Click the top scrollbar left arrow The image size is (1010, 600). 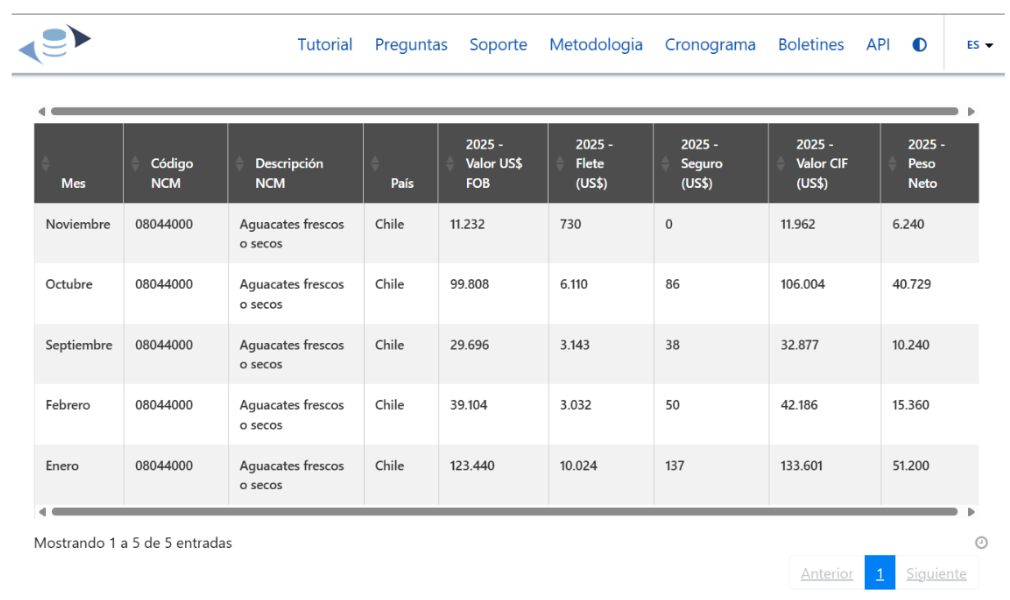(41, 111)
